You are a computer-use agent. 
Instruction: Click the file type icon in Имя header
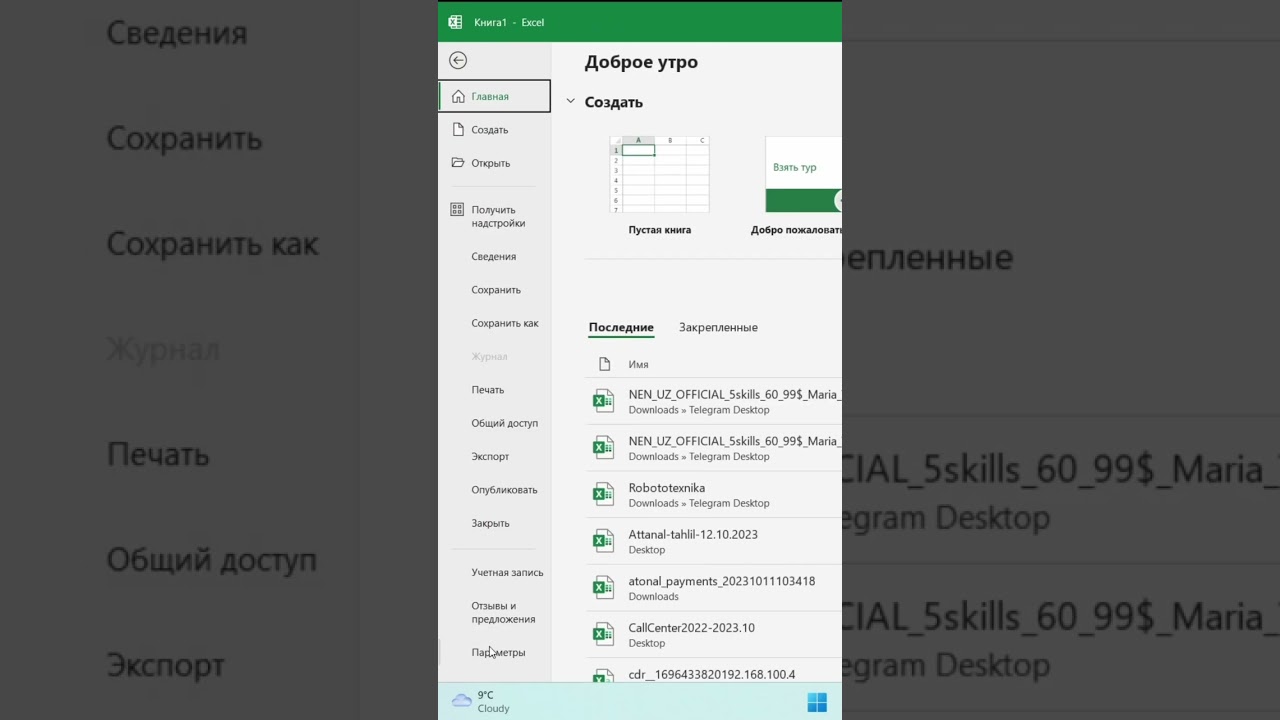point(604,364)
